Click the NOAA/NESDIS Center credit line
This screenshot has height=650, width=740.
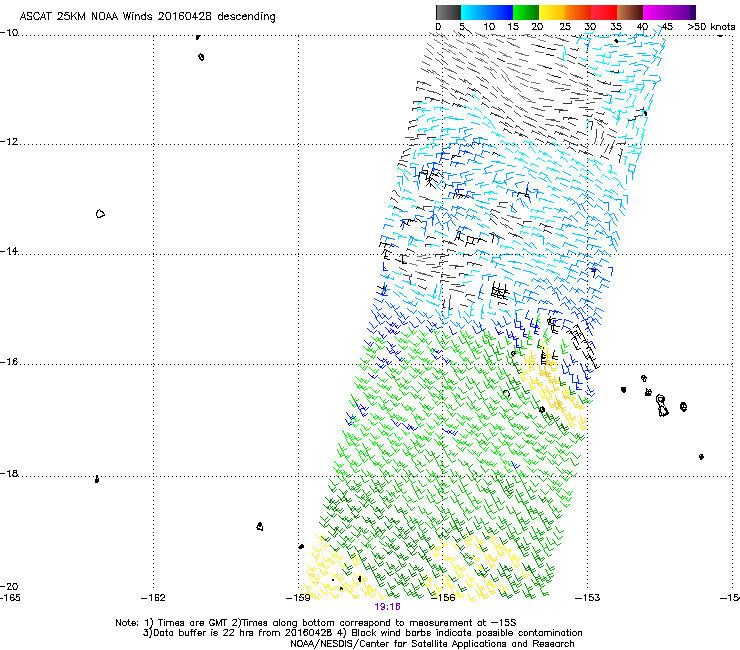(x=432, y=644)
